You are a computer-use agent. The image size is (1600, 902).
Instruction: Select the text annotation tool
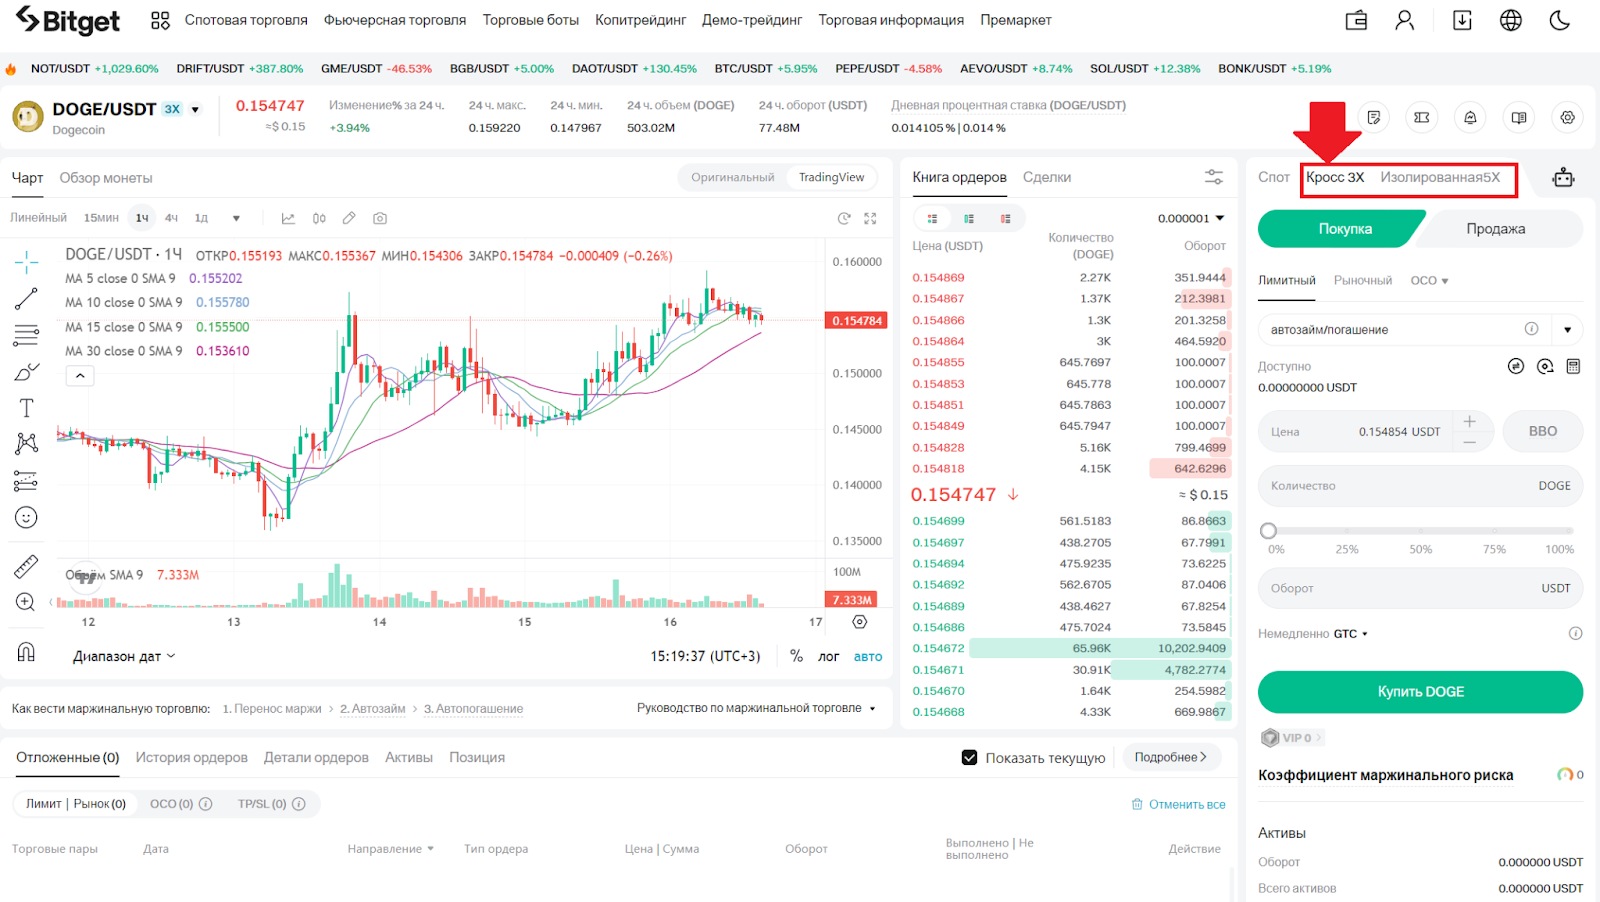click(x=27, y=408)
